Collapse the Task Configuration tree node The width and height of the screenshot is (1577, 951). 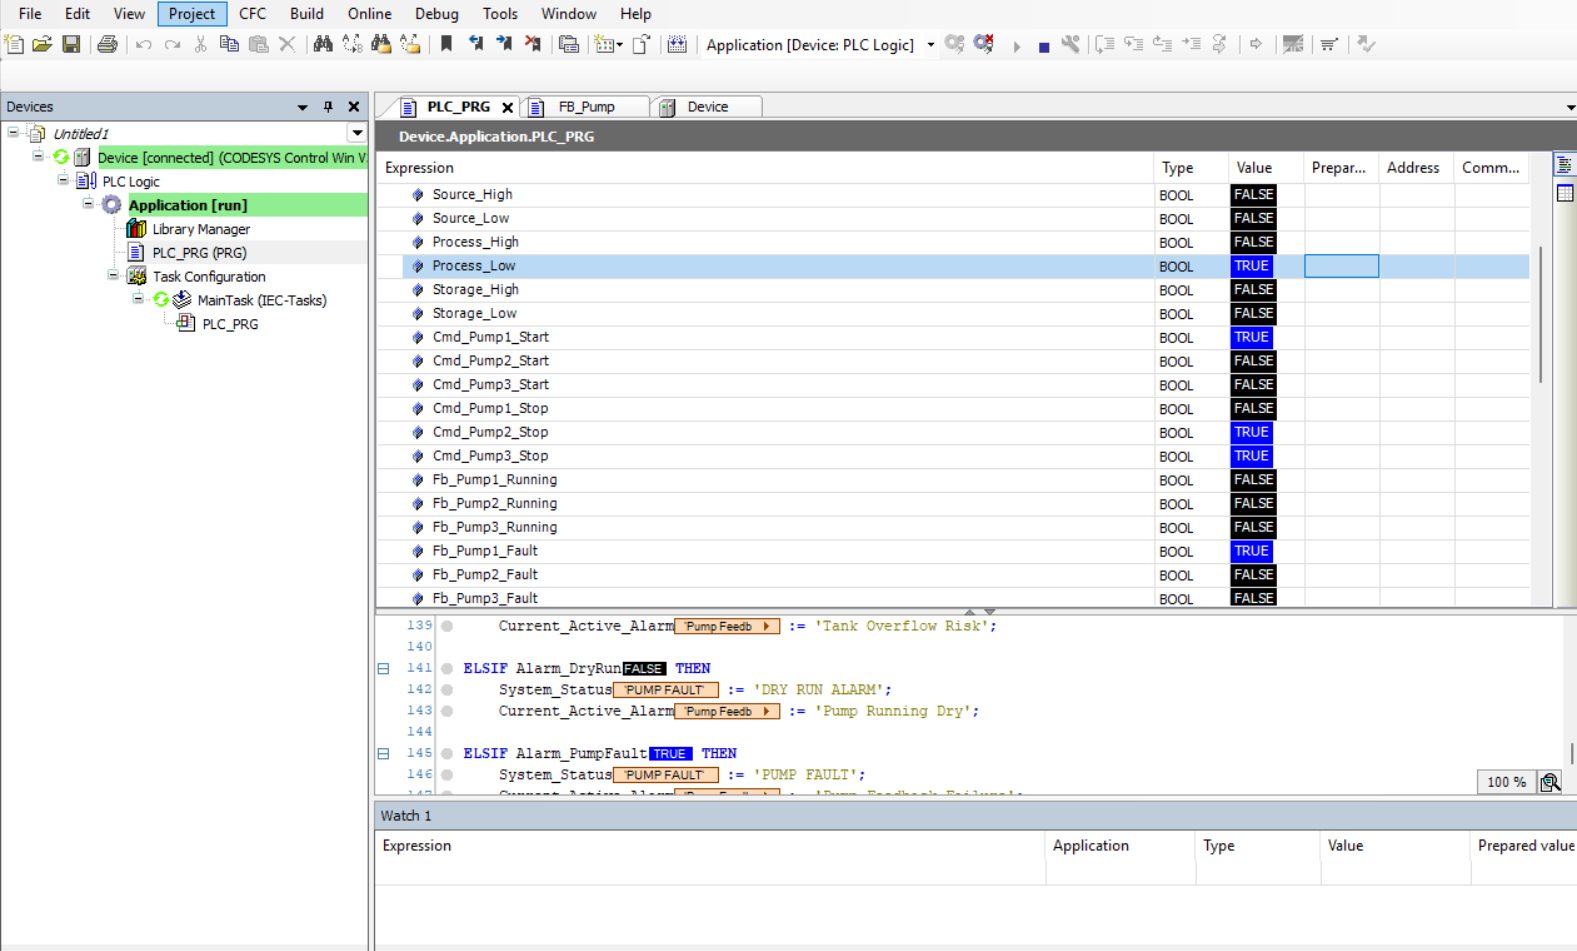[x=113, y=275]
